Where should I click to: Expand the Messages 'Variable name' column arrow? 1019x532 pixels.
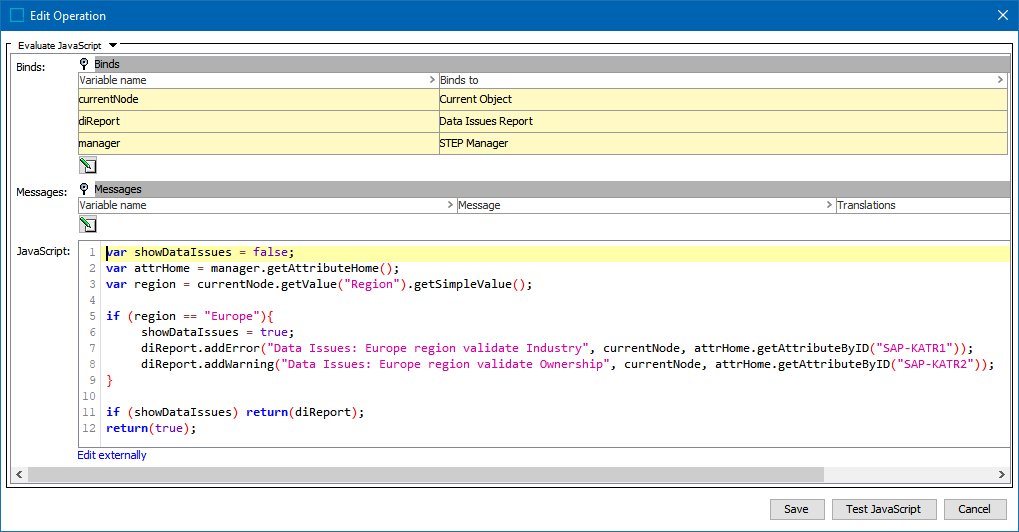click(x=449, y=205)
